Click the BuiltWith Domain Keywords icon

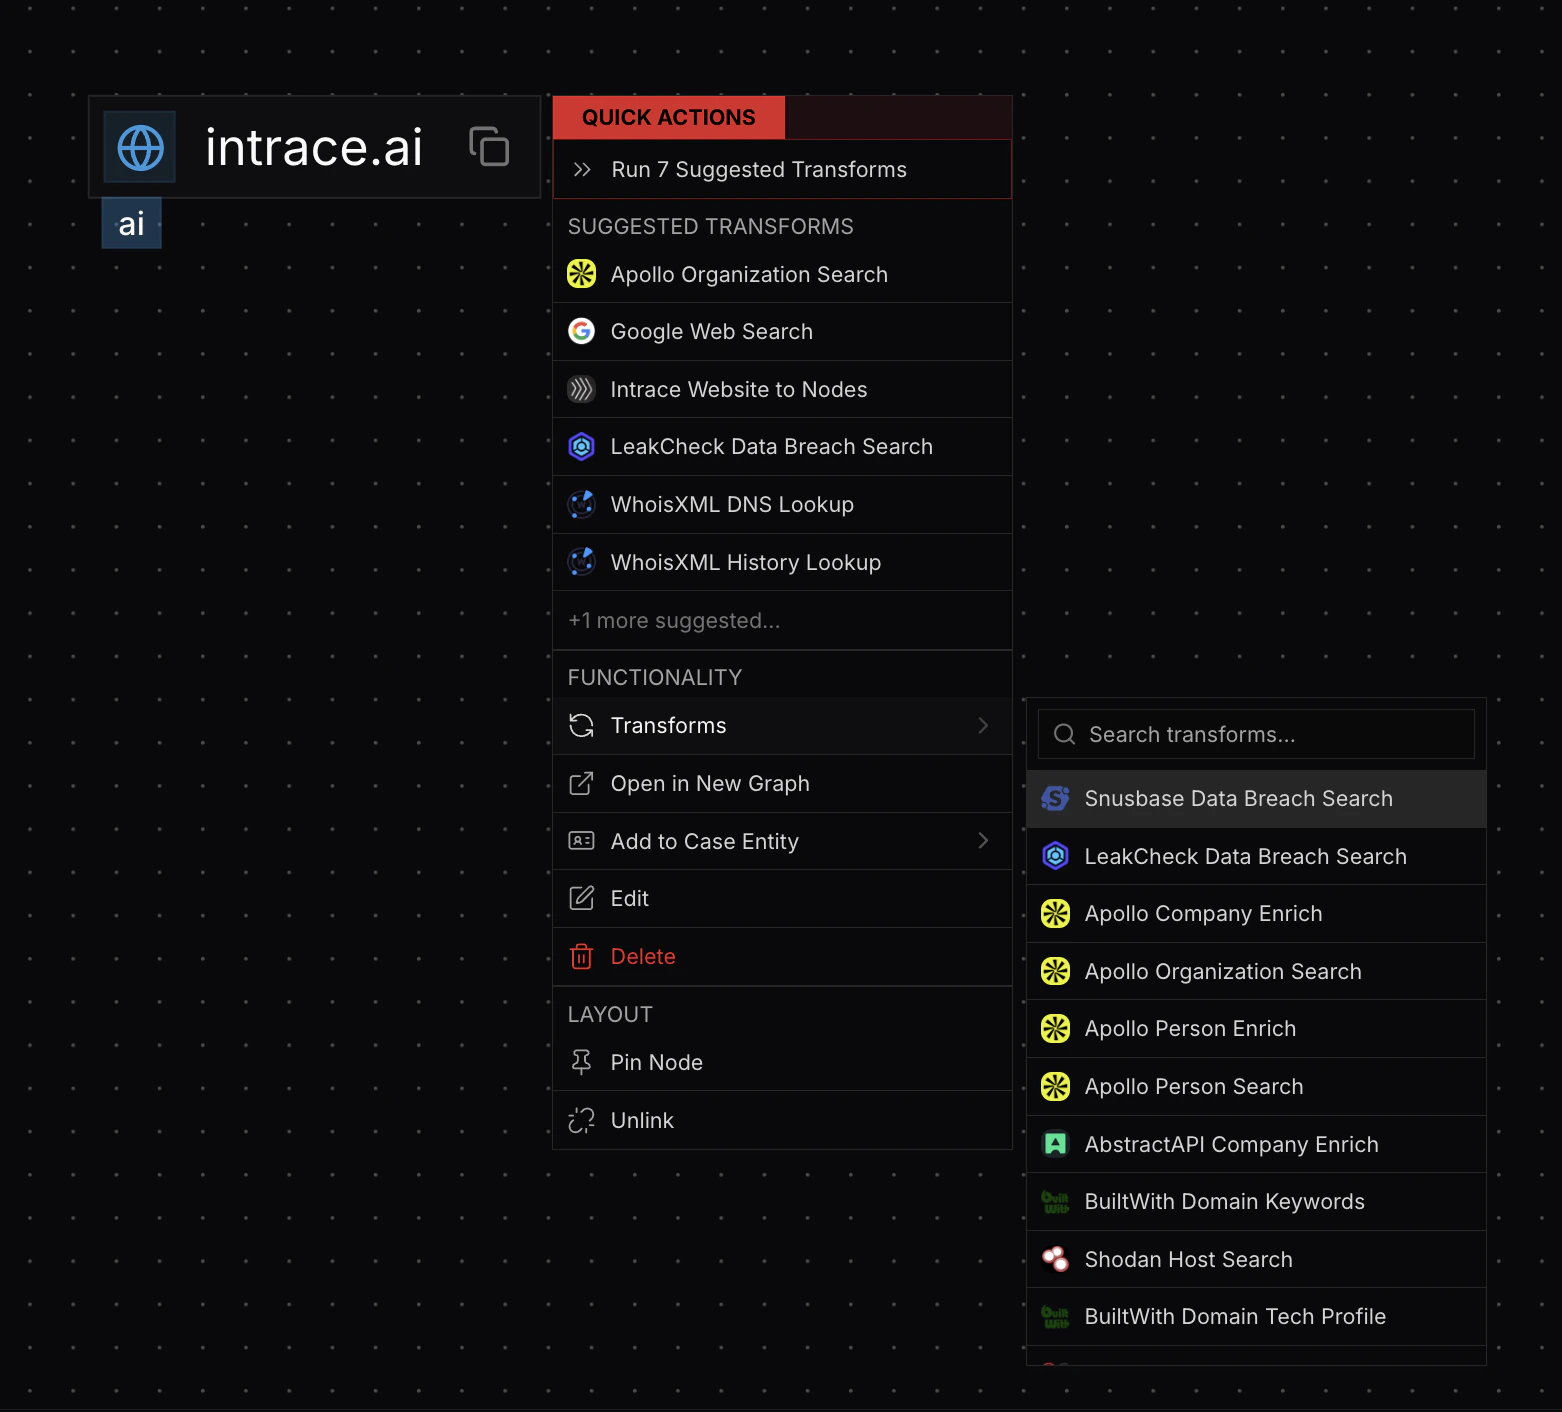tap(1056, 1201)
